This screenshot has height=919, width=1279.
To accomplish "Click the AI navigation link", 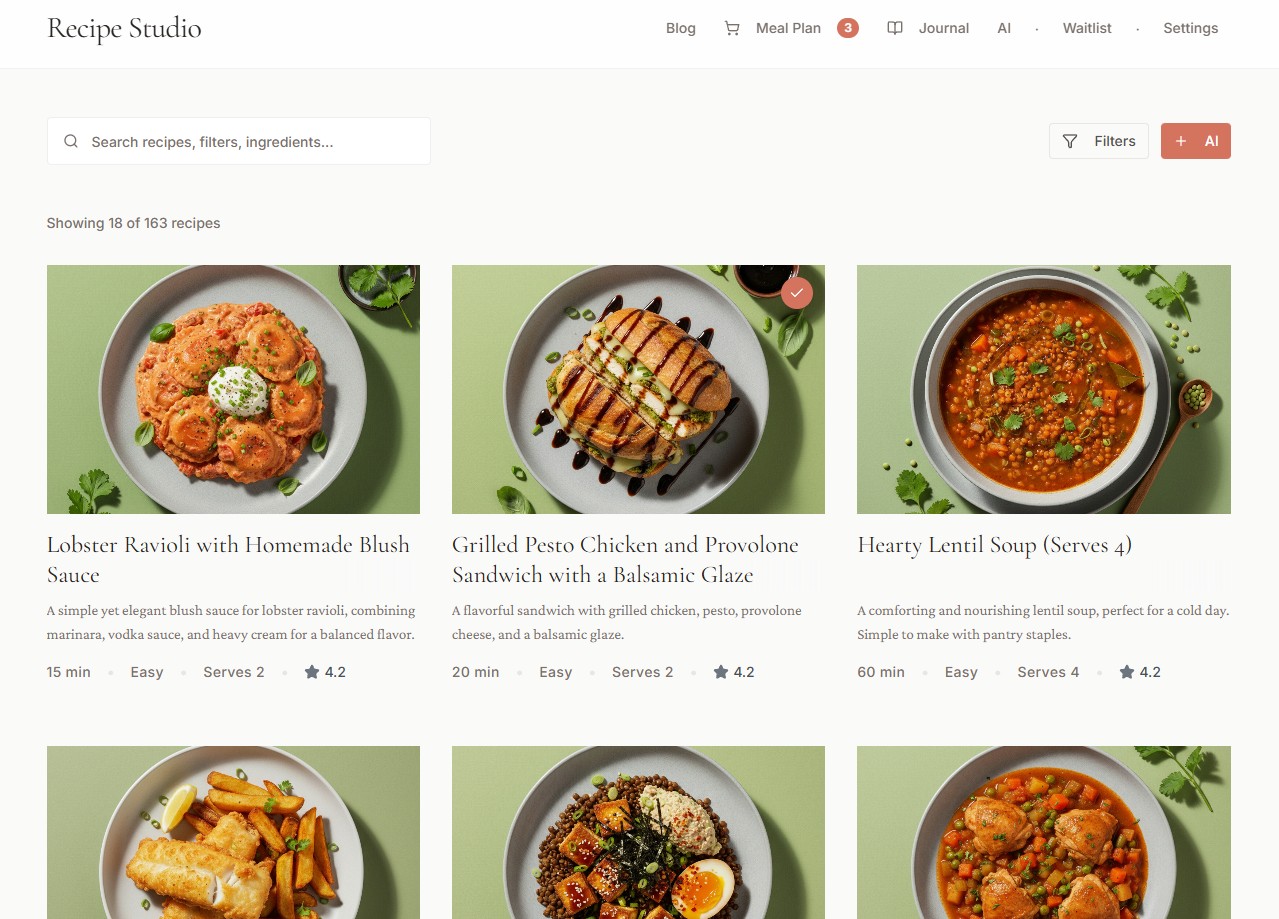I will pos(1004,28).
